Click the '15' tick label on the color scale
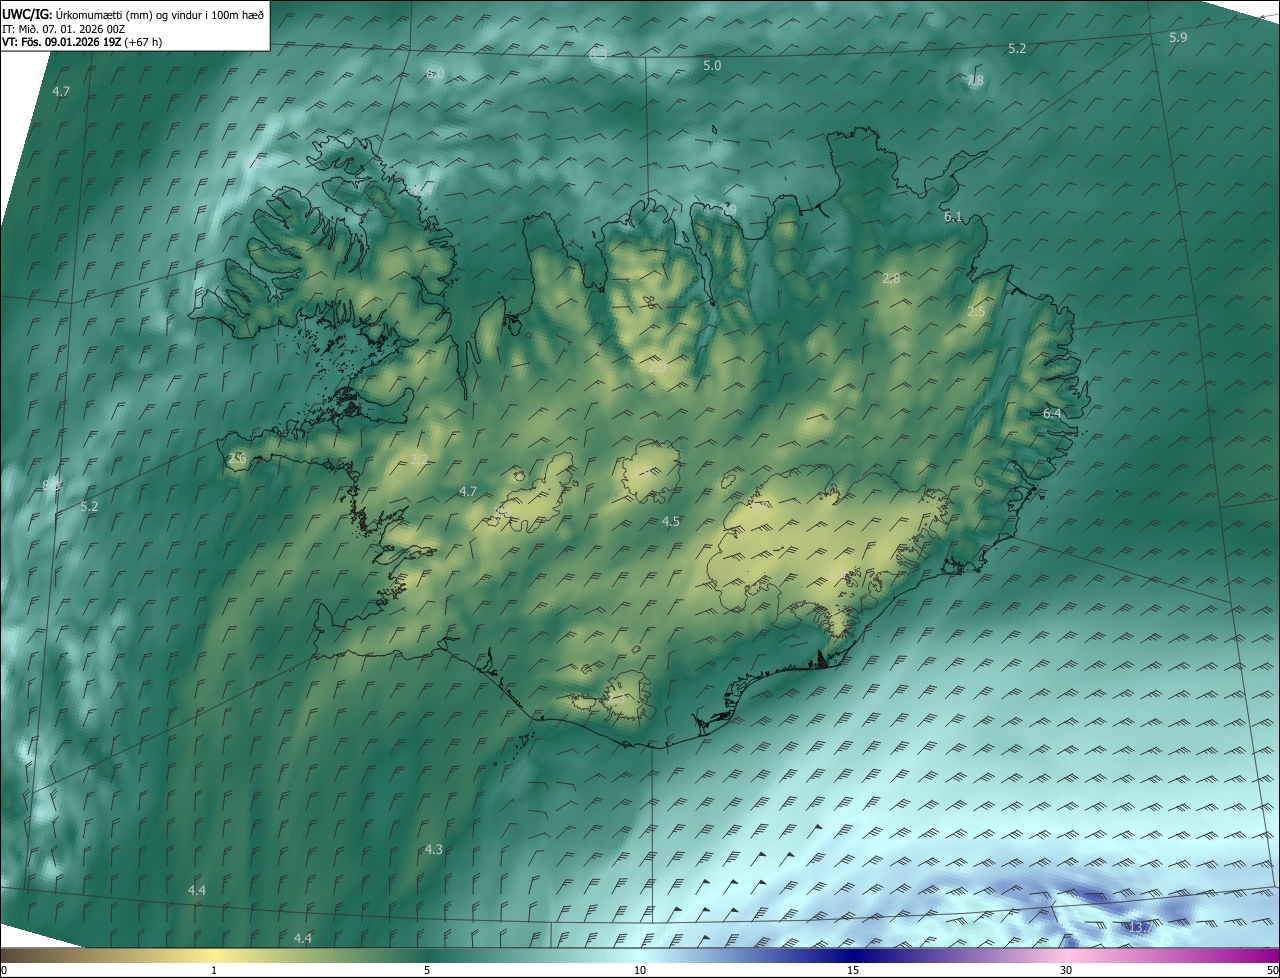This screenshot has width=1280, height=978. click(853, 970)
